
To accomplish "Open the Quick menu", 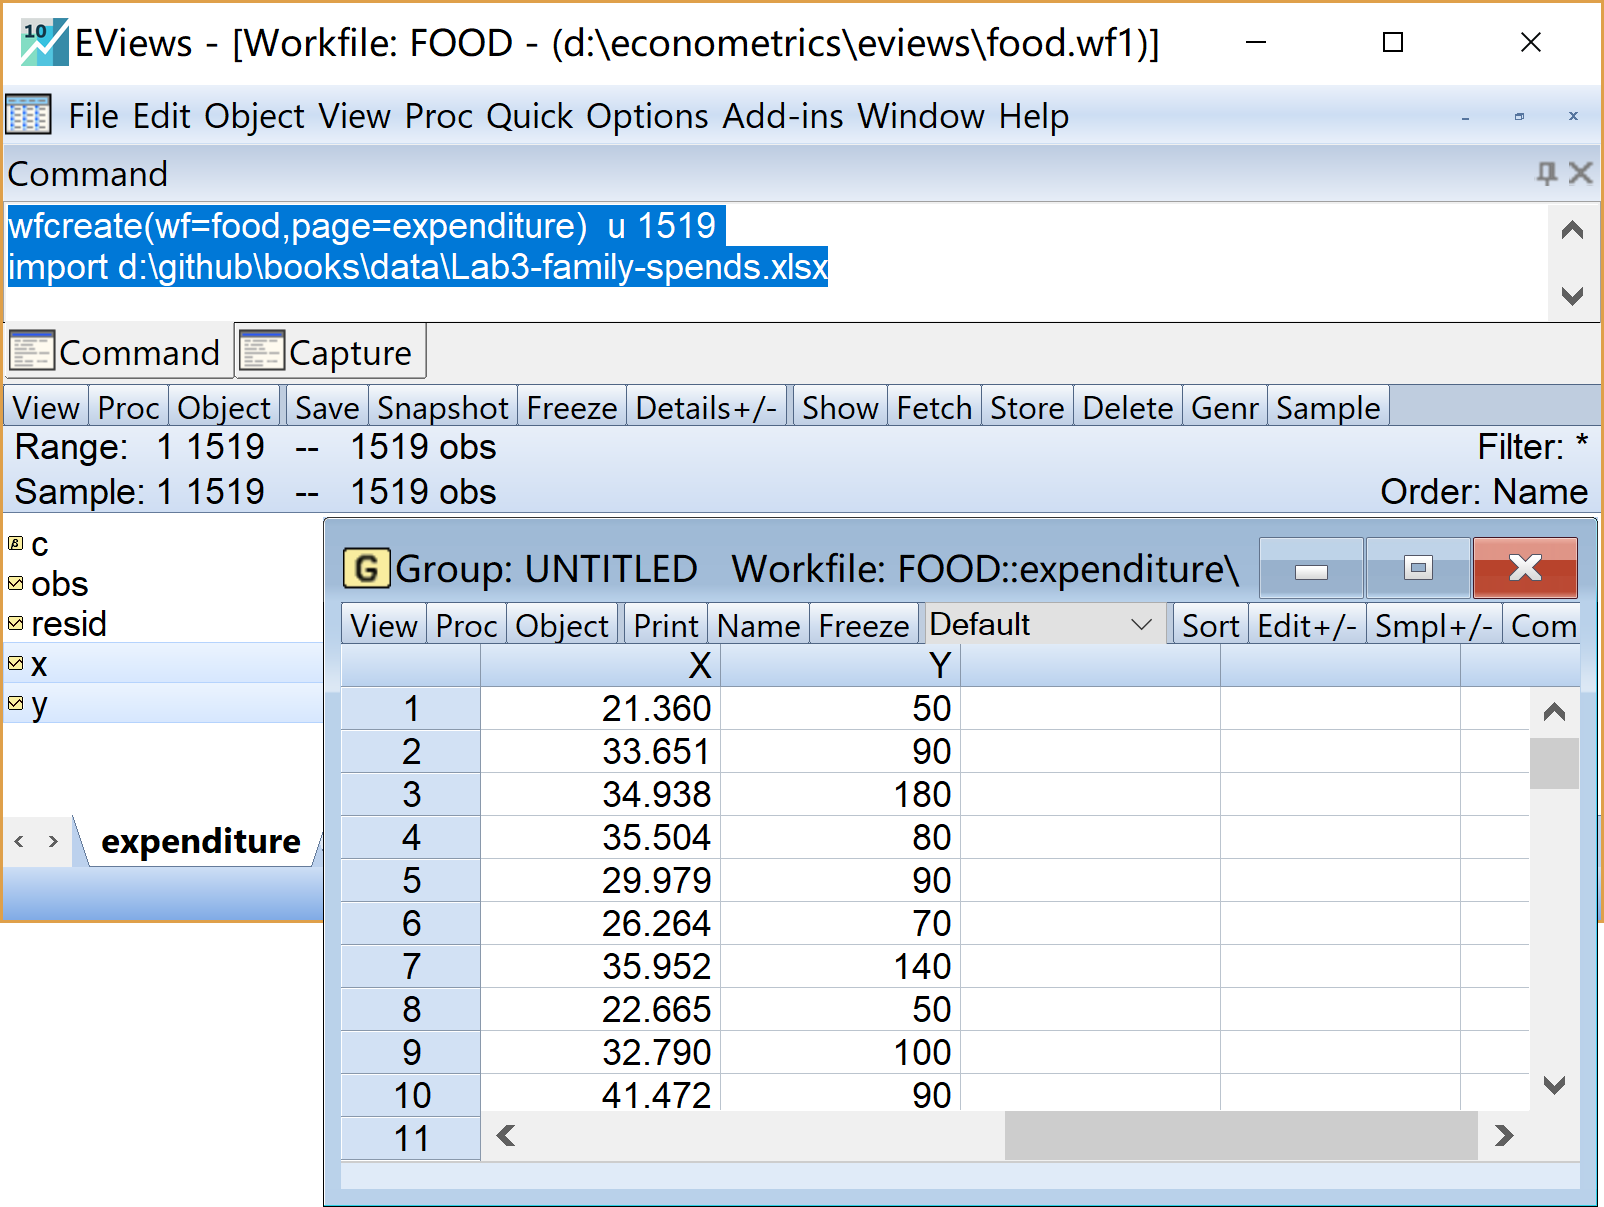I will point(530,116).
